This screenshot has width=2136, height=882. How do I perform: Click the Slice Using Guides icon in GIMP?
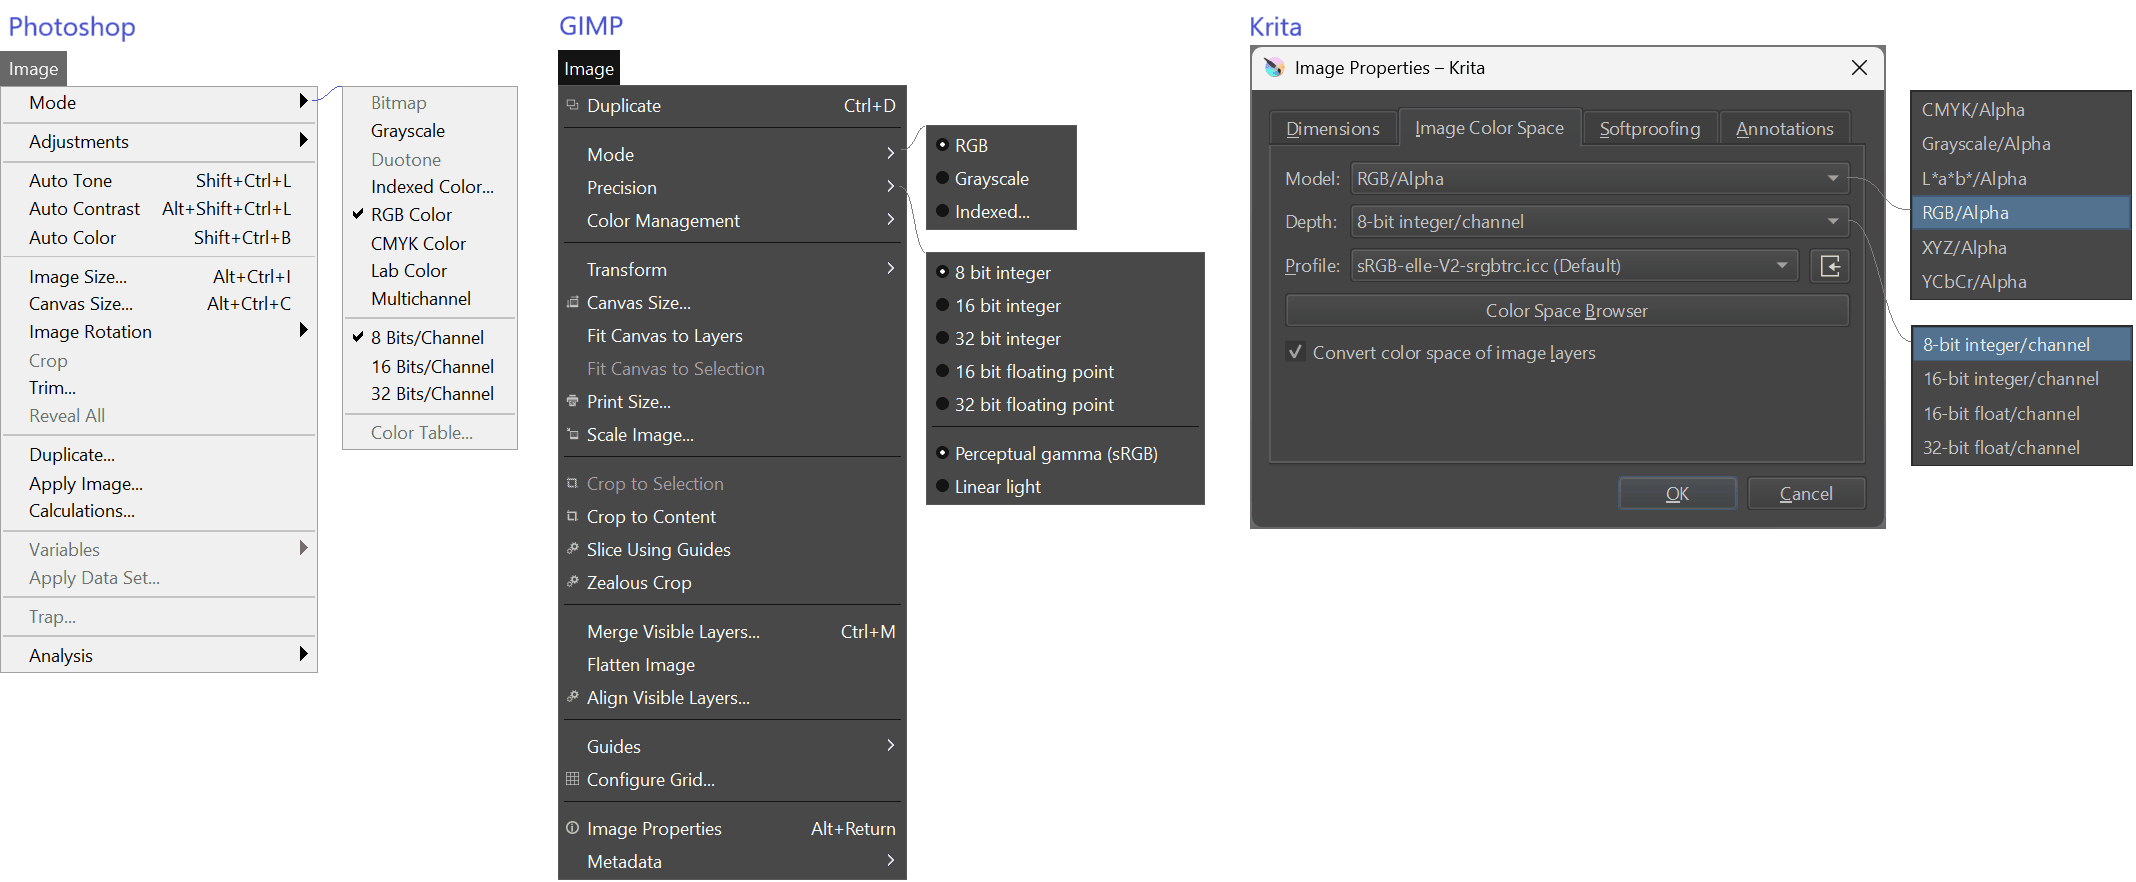(572, 549)
